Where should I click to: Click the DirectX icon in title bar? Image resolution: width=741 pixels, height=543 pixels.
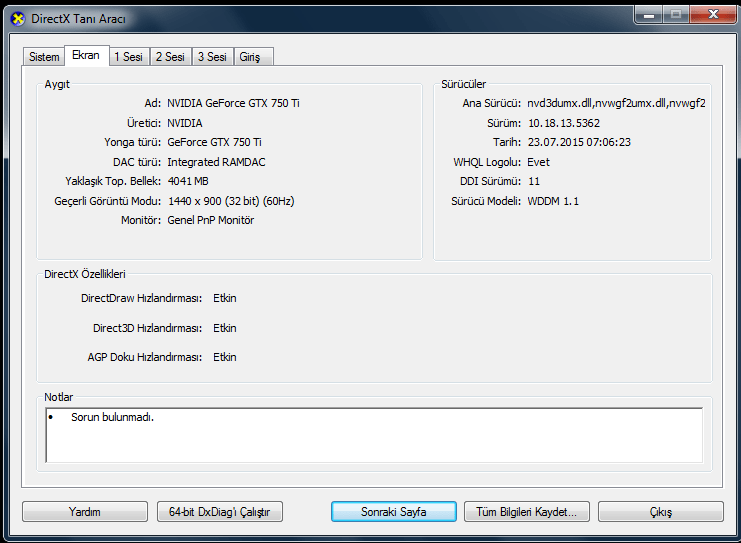click(18, 19)
